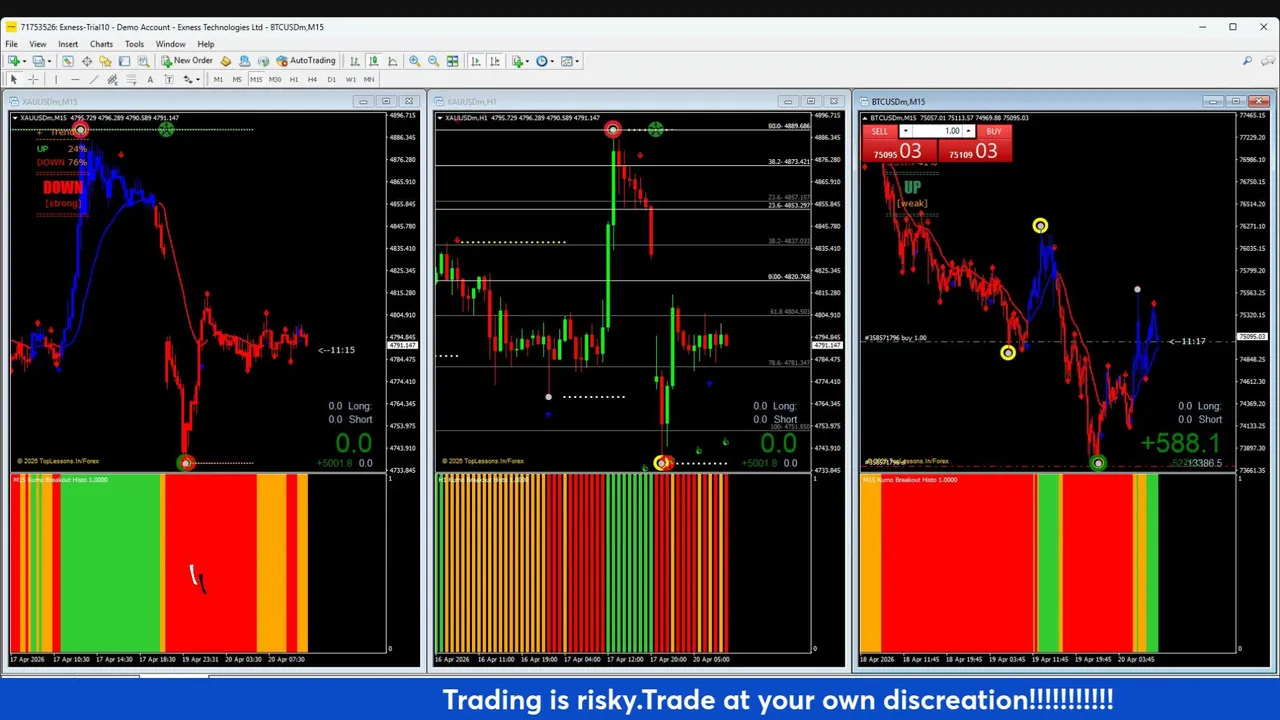The height and width of the screenshot is (720, 1280).
Task: Switch to the D1 timeframe
Action: 331,79
